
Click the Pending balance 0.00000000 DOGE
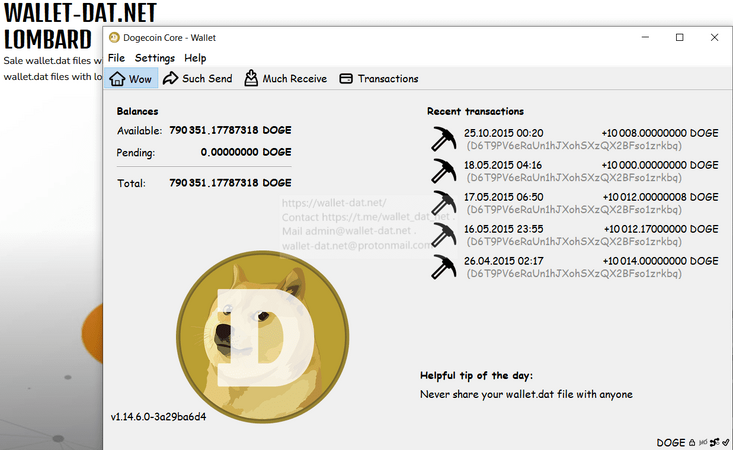coord(246,152)
